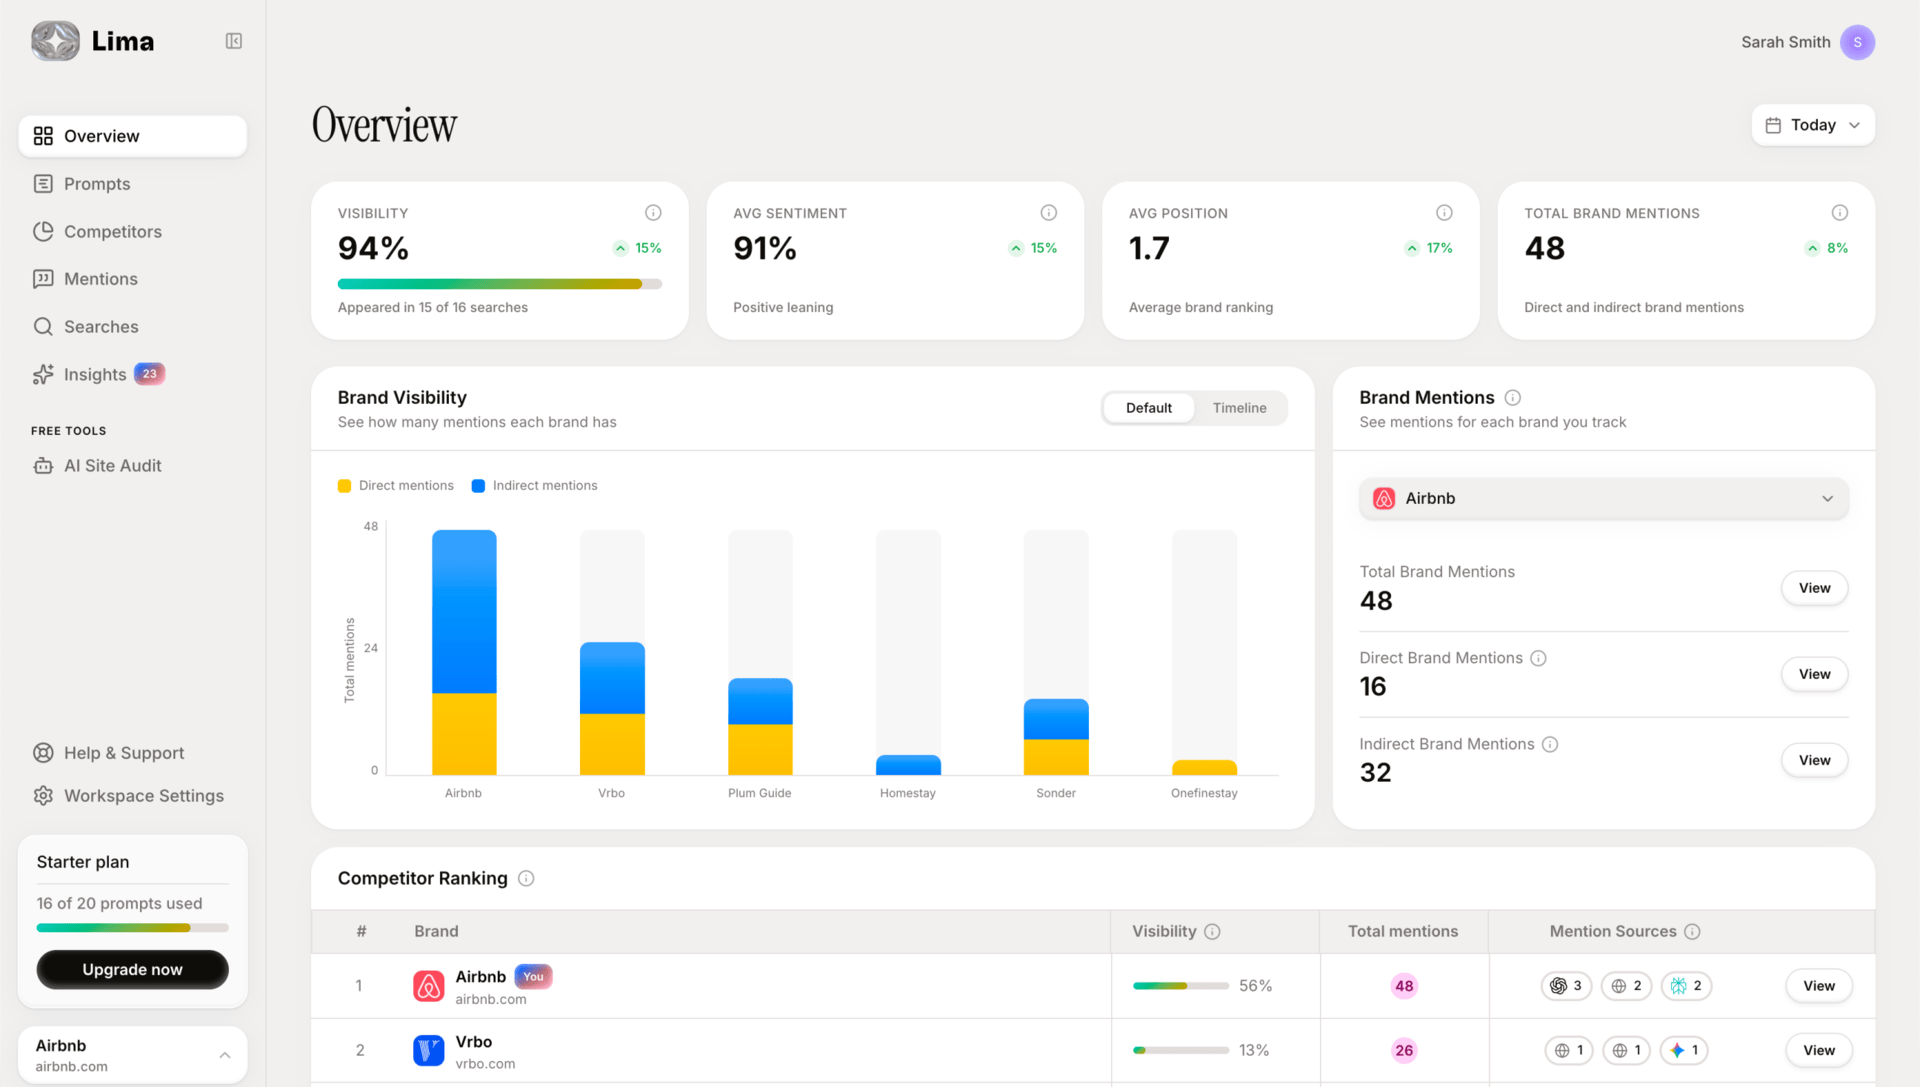Click the Airbnb logo in ranking row
Viewport: 1920px width, 1087px height.
tap(429, 986)
